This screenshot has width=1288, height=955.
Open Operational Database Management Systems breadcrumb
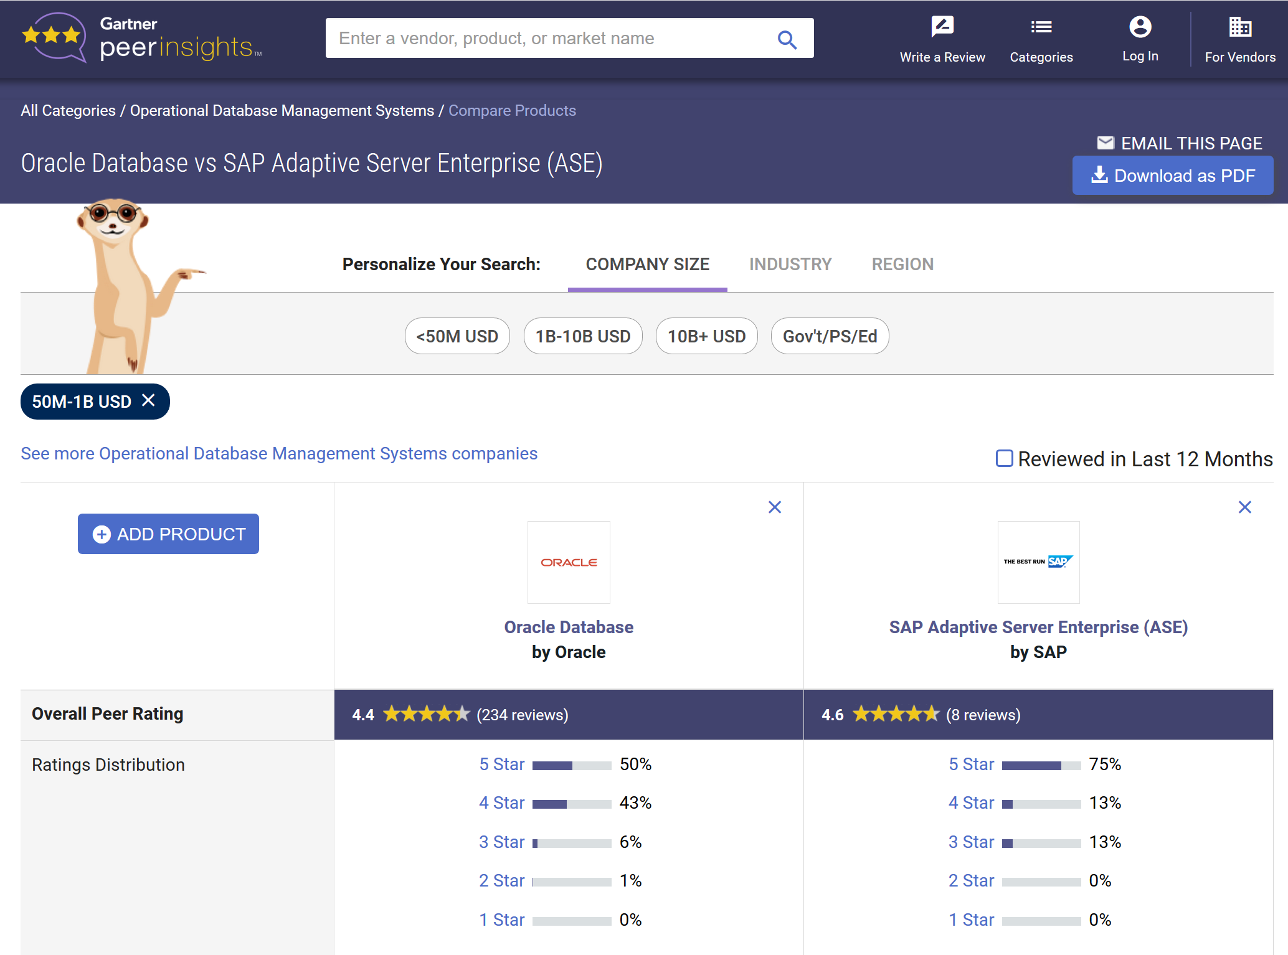(x=282, y=111)
